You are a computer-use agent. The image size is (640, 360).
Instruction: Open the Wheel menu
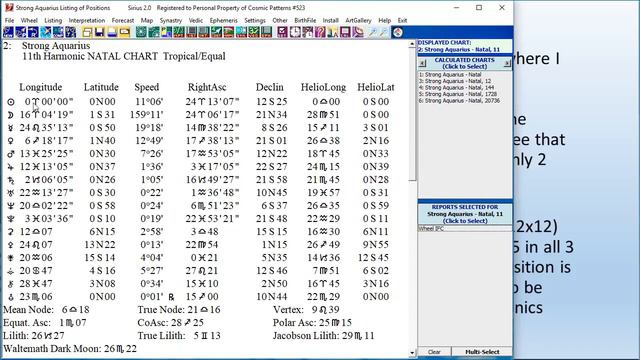(29, 20)
